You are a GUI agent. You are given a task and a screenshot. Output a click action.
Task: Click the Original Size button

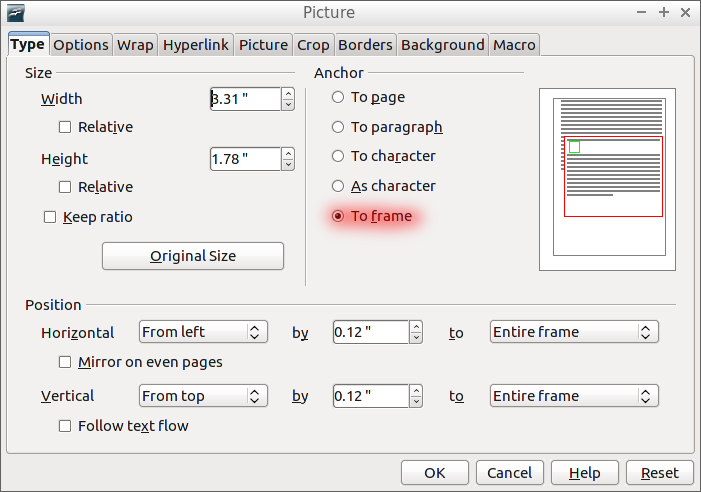(193, 256)
